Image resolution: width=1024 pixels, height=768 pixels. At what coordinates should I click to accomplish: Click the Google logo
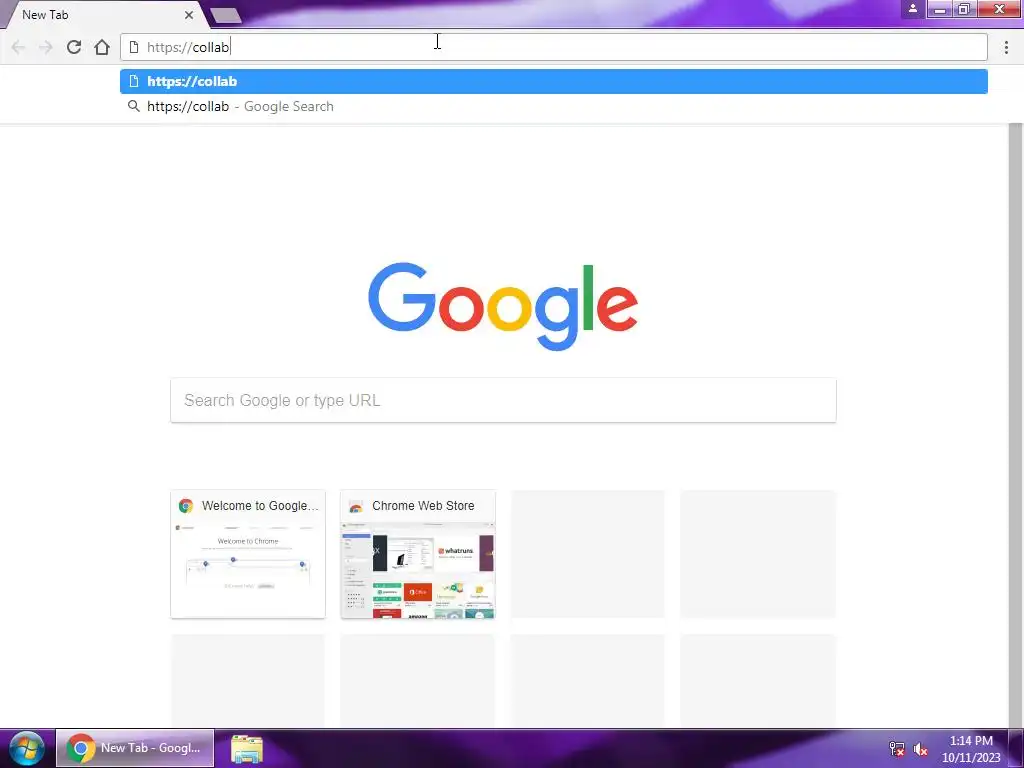pos(503,306)
